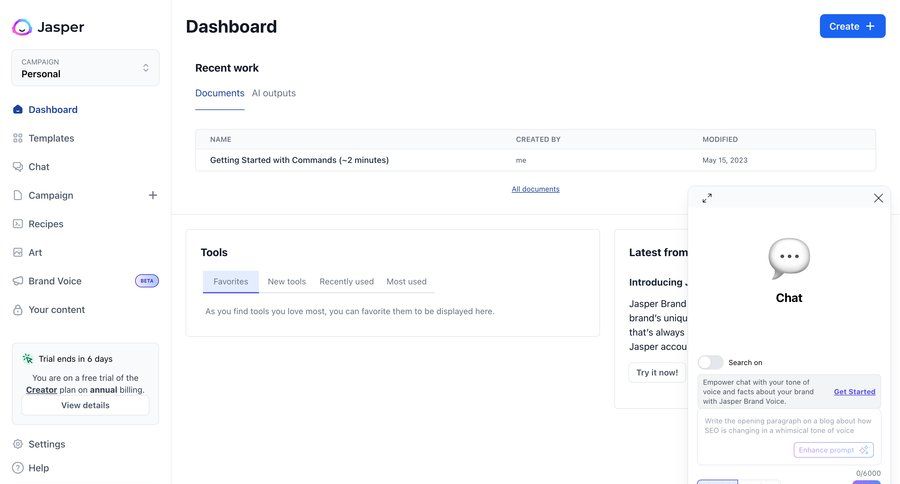Image resolution: width=900 pixels, height=484 pixels.
Task: Click the blue Create button
Action: tap(852, 26)
